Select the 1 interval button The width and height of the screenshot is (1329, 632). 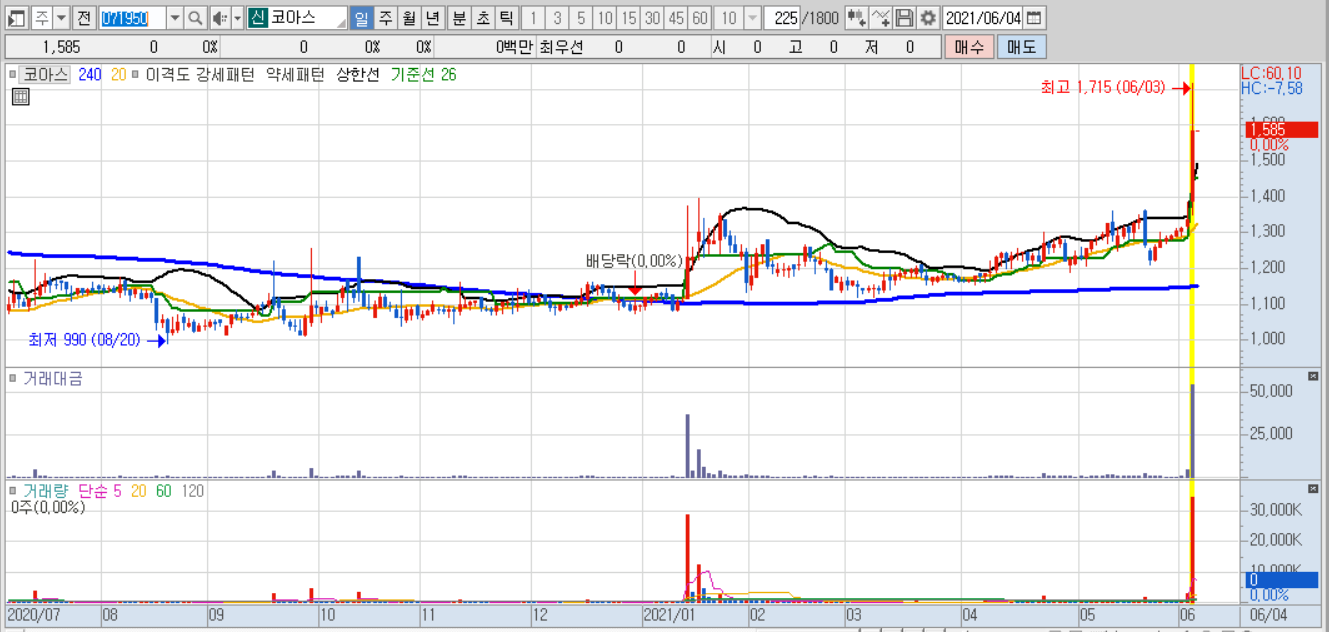533,18
